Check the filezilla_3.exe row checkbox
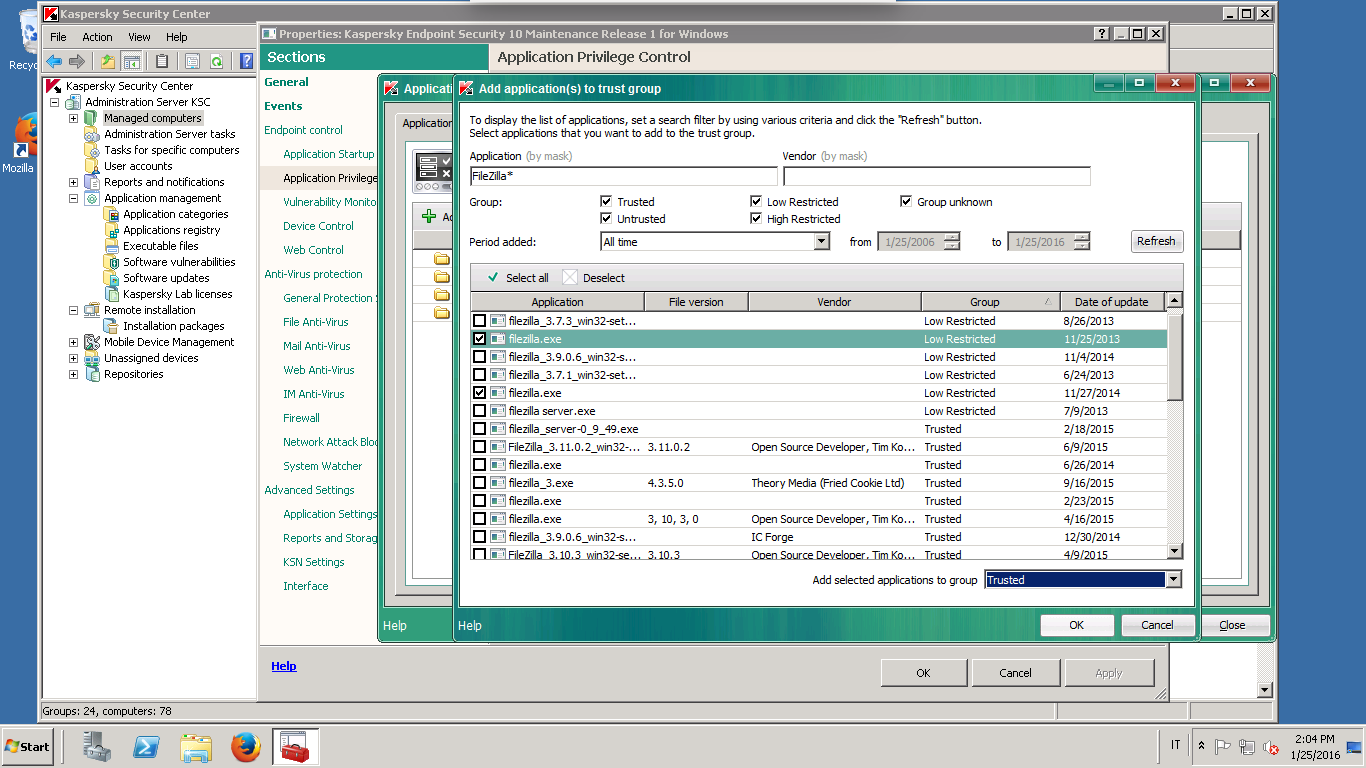This screenshot has width=1366, height=768. click(480, 483)
